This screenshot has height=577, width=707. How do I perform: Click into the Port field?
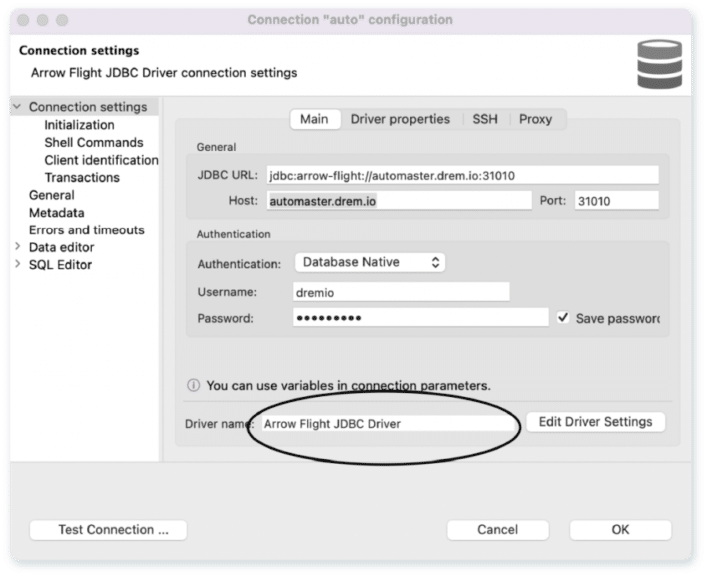coord(616,201)
